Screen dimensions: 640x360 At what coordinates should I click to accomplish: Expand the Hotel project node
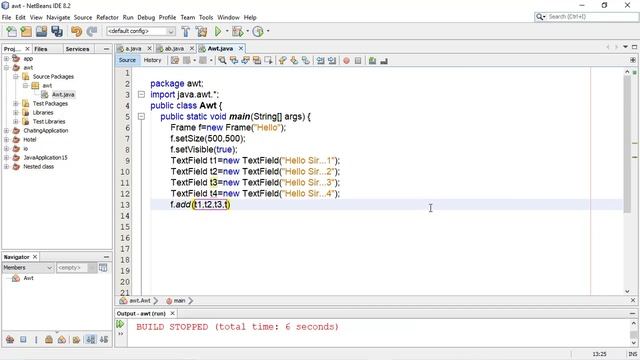coord(6,140)
